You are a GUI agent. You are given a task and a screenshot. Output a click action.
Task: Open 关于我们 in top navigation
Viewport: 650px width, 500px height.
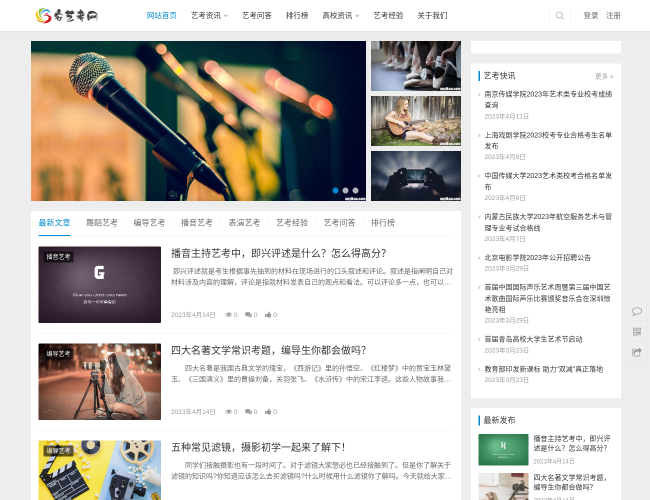432,16
